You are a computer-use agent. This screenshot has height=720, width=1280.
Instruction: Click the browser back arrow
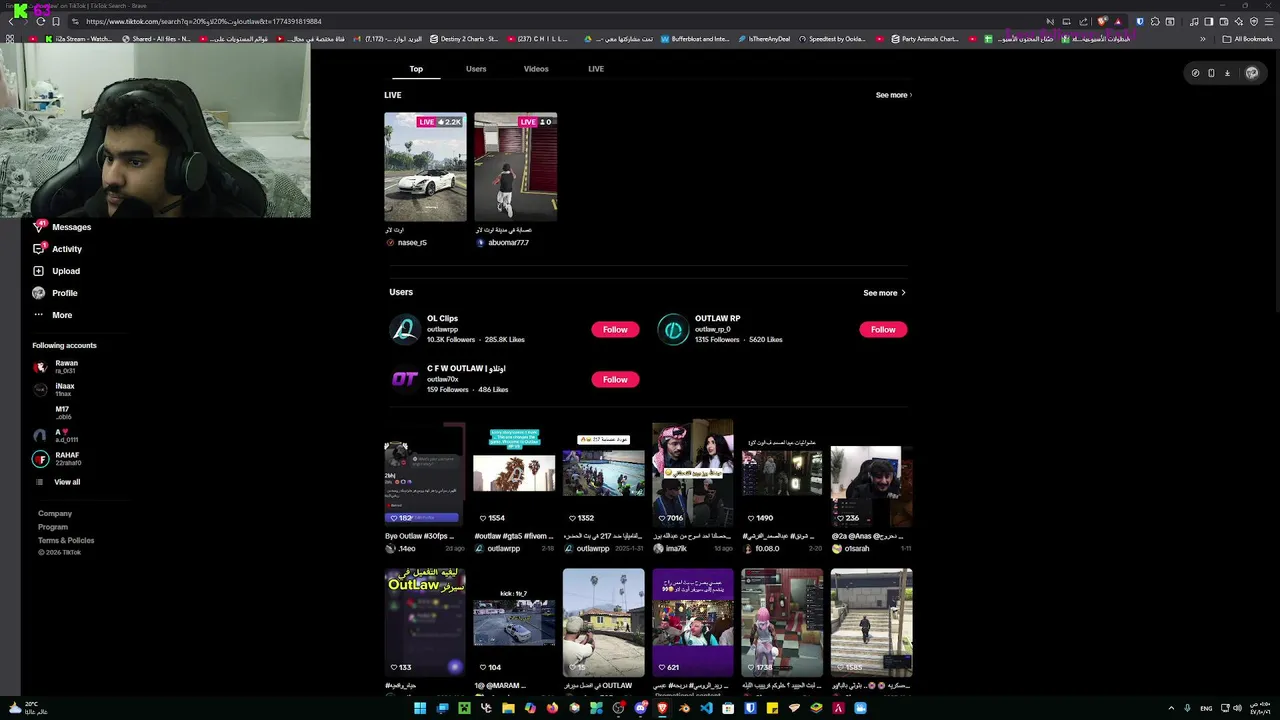tap(11, 21)
